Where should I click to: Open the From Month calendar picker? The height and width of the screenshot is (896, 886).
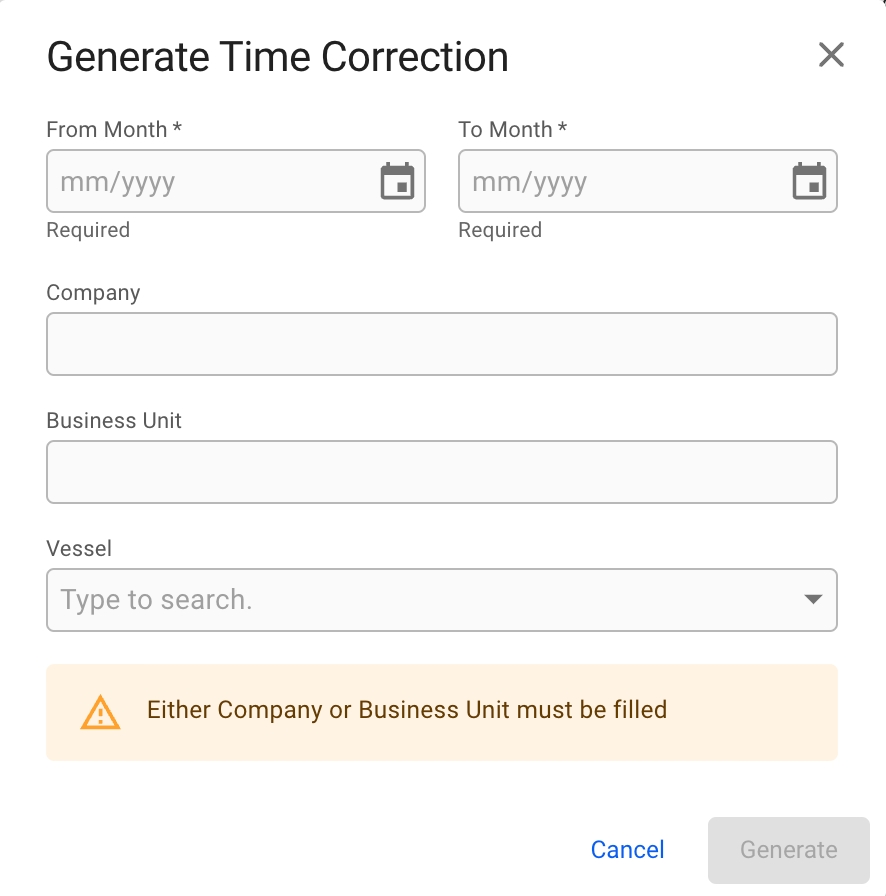pyautogui.click(x=398, y=182)
